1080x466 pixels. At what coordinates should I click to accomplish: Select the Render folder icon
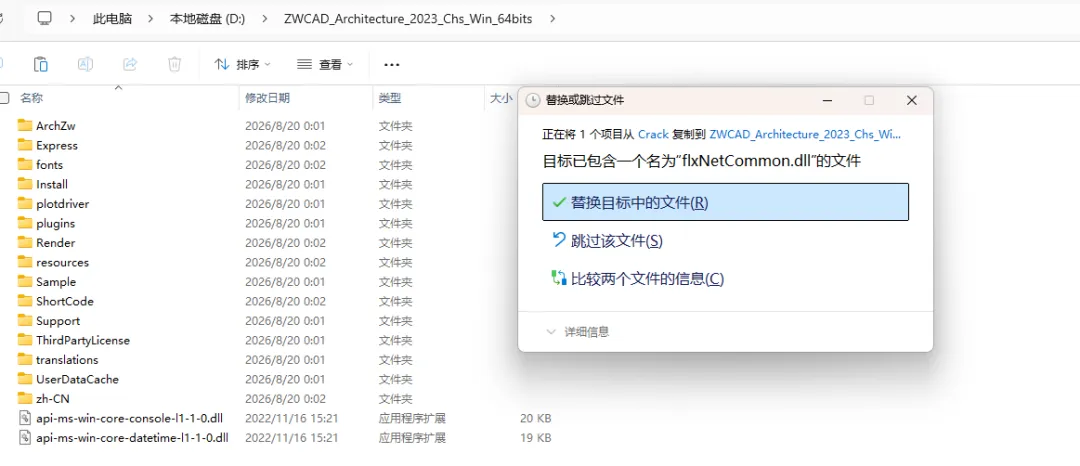point(25,242)
